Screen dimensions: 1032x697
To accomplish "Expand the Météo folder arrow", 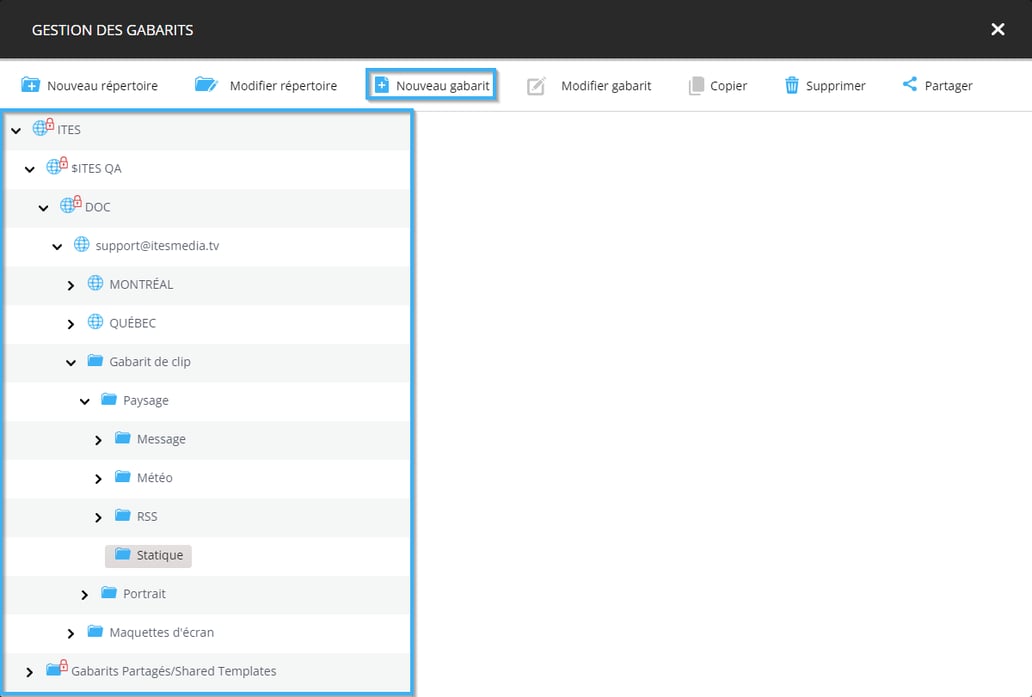I will tap(98, 479).
